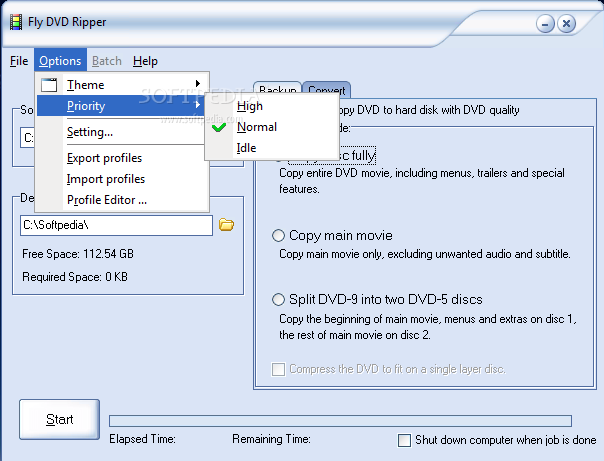604x461 pixels.
Task: Click the destination path field C:\Softpedia\
Action: (x=116, y=225)
